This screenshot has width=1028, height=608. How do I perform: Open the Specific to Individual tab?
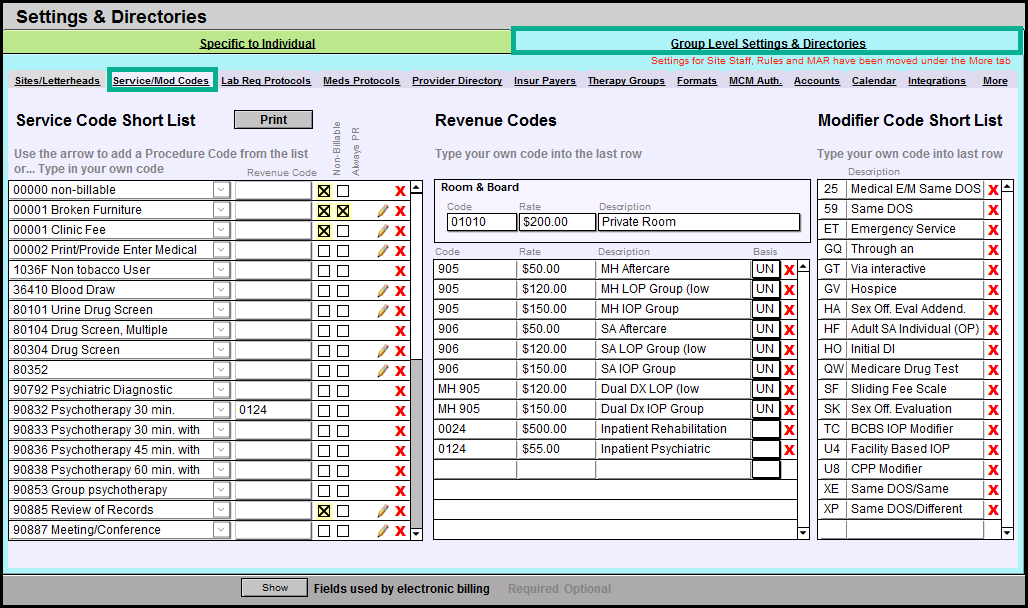(x=257, y=43)
